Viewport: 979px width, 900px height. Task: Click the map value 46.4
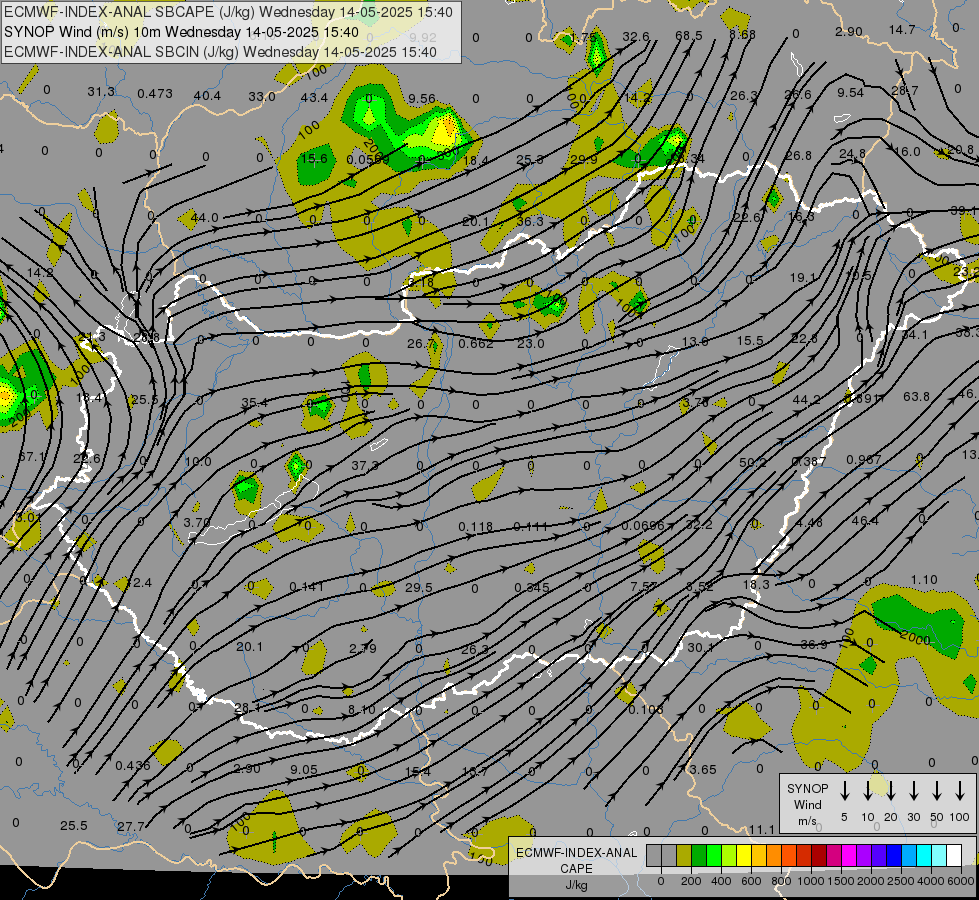click(865, 520)
